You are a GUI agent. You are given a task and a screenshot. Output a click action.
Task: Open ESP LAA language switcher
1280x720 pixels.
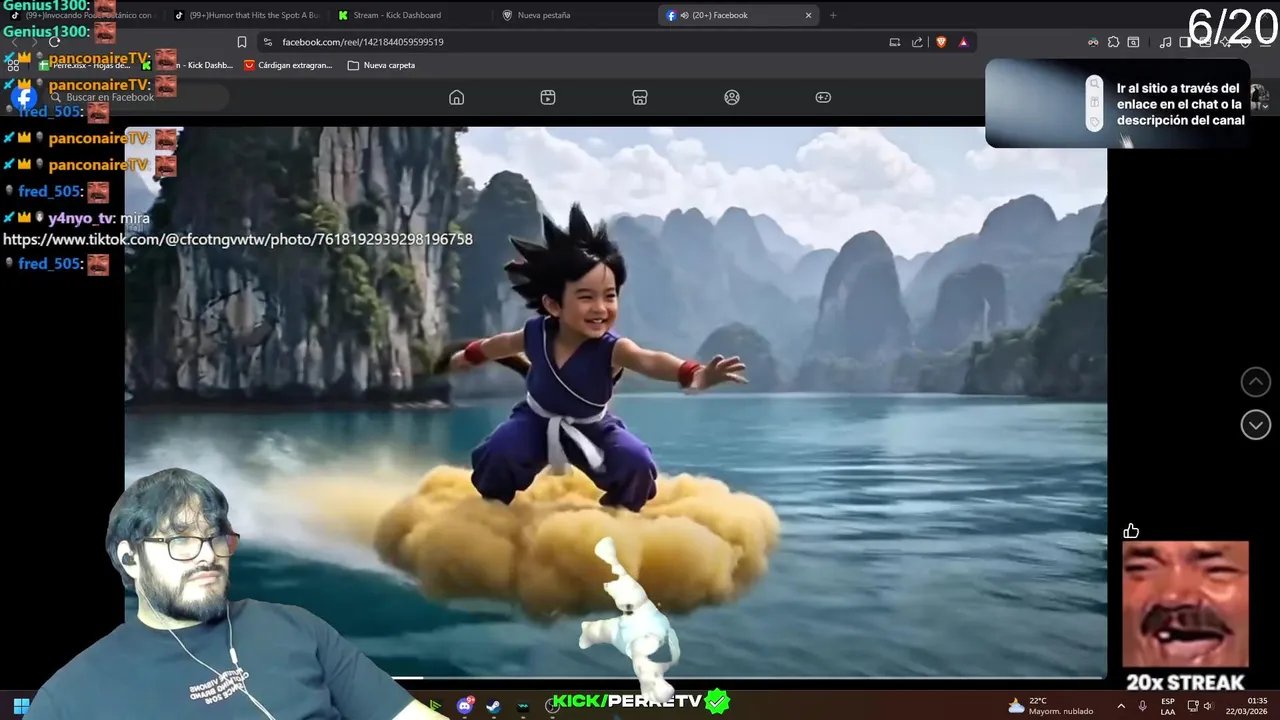click(1168, 706)
